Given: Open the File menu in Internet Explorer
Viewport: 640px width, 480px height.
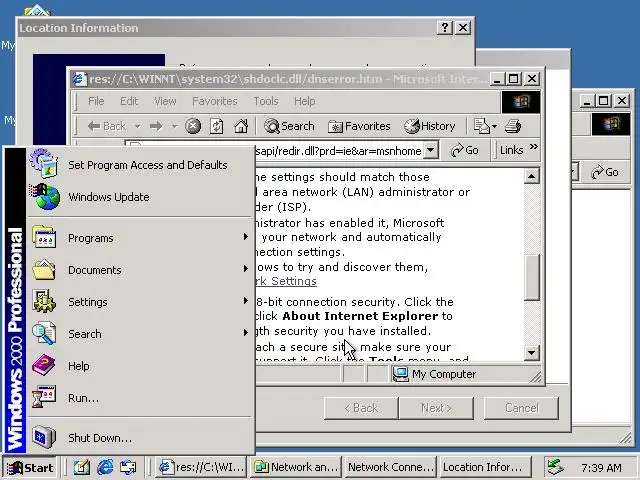Looking at the screenshot, I should (96, 101).
